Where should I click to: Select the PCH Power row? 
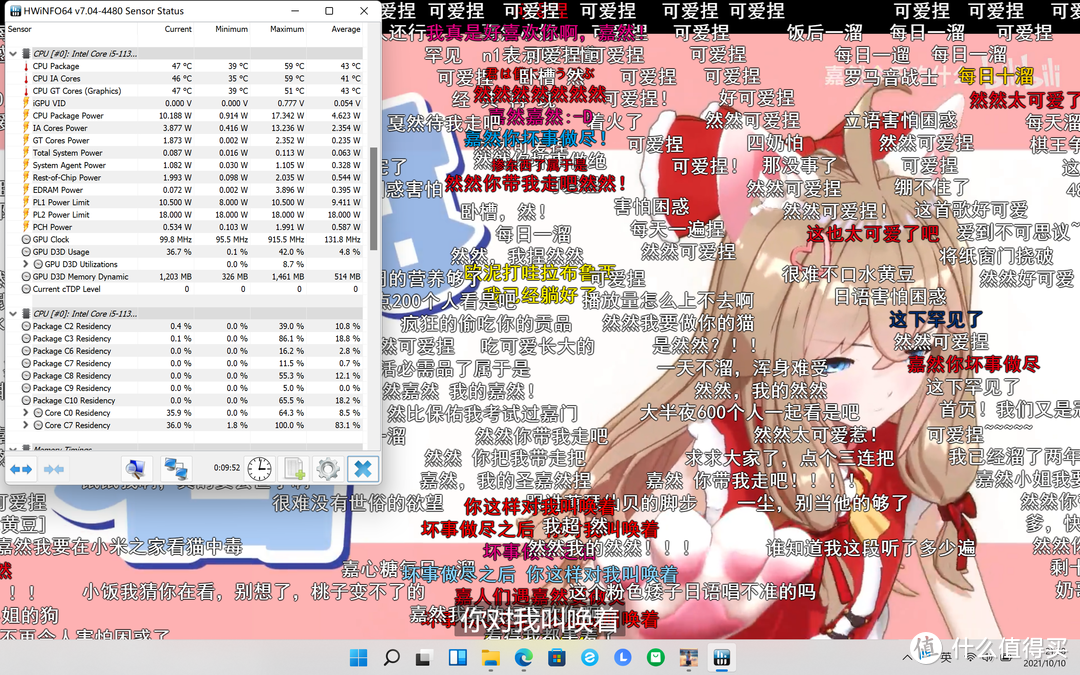pyautogui.click(x=185, y=227)
